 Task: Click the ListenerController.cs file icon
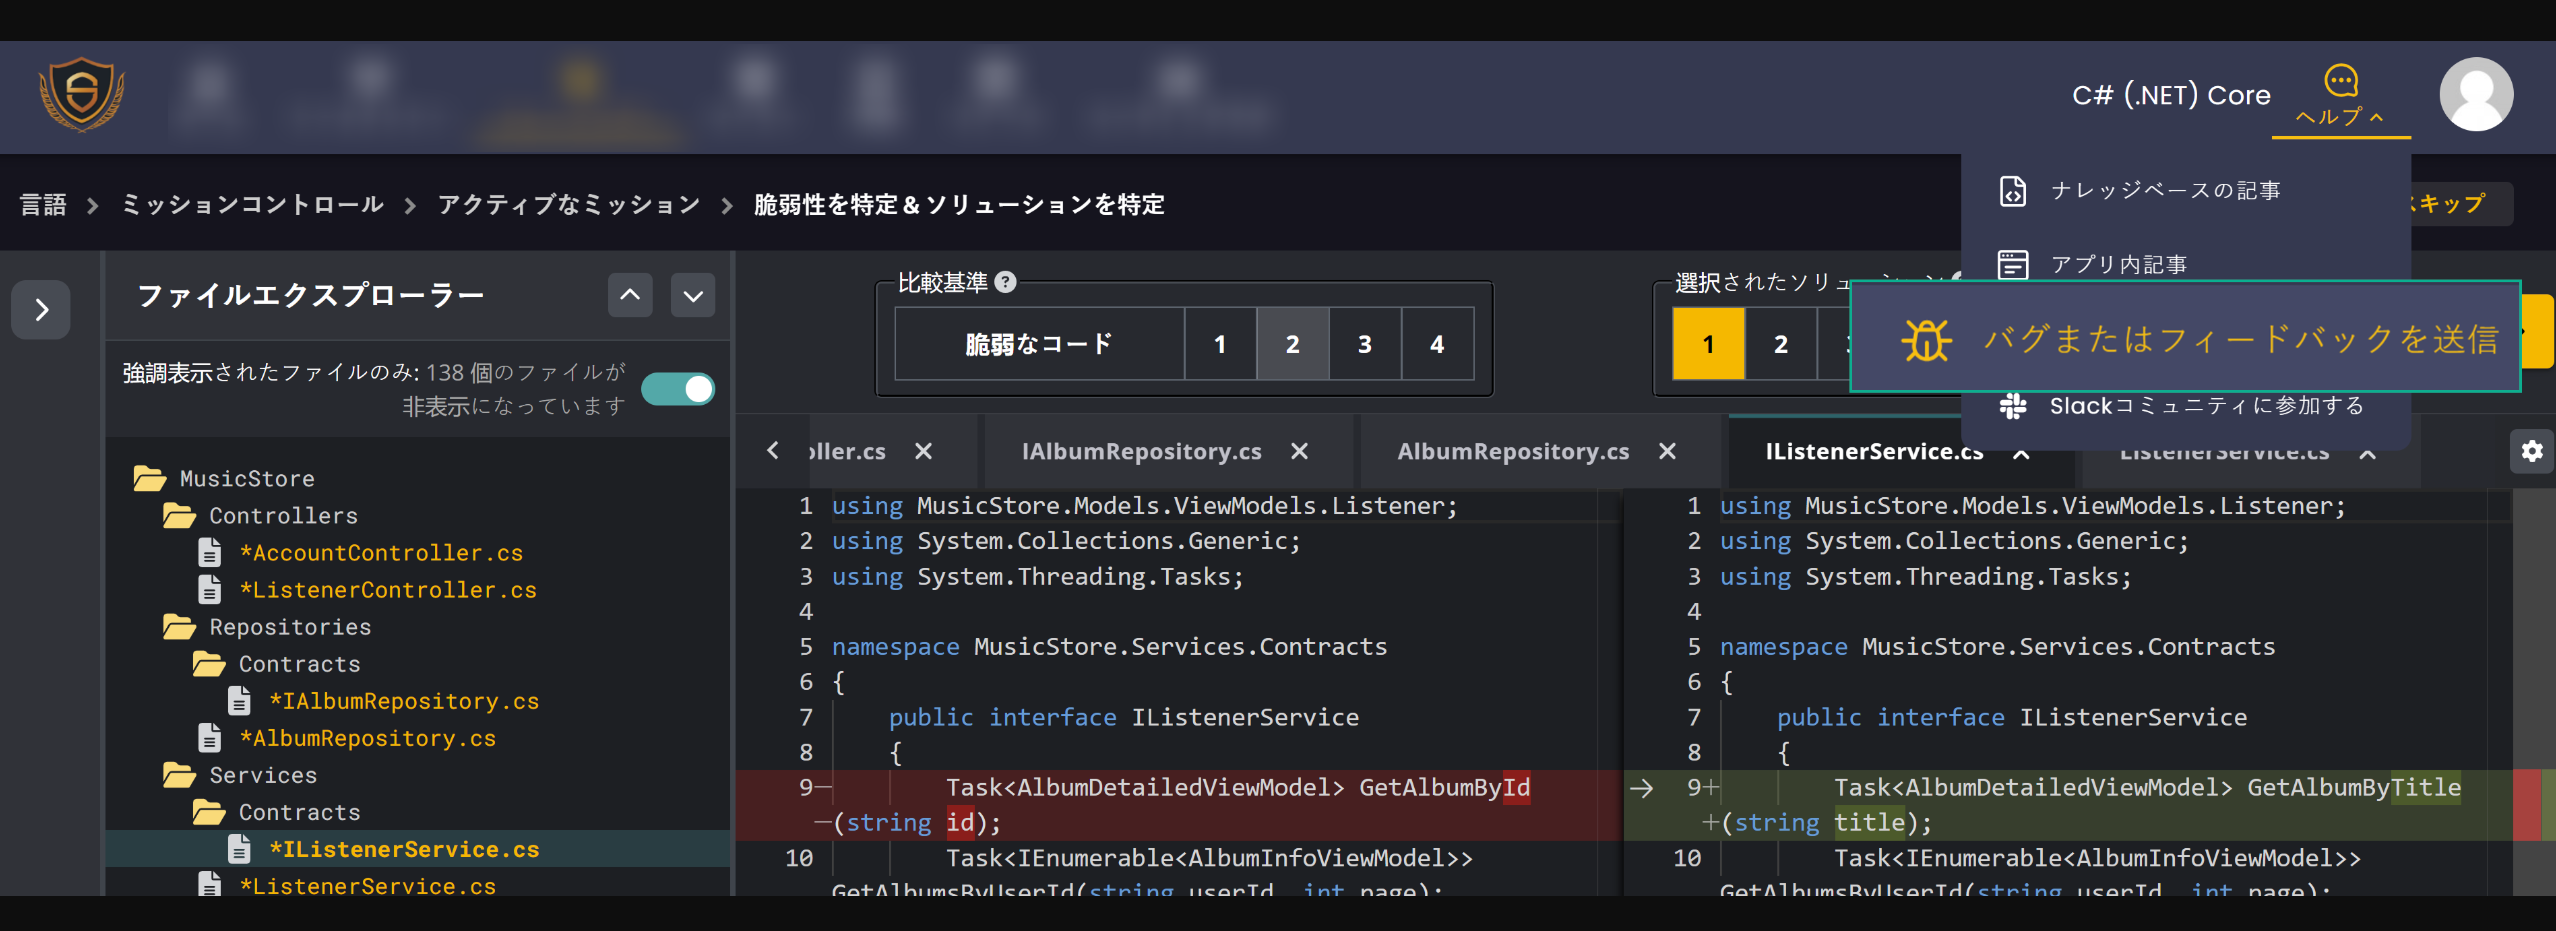click(x=209, y=589)
